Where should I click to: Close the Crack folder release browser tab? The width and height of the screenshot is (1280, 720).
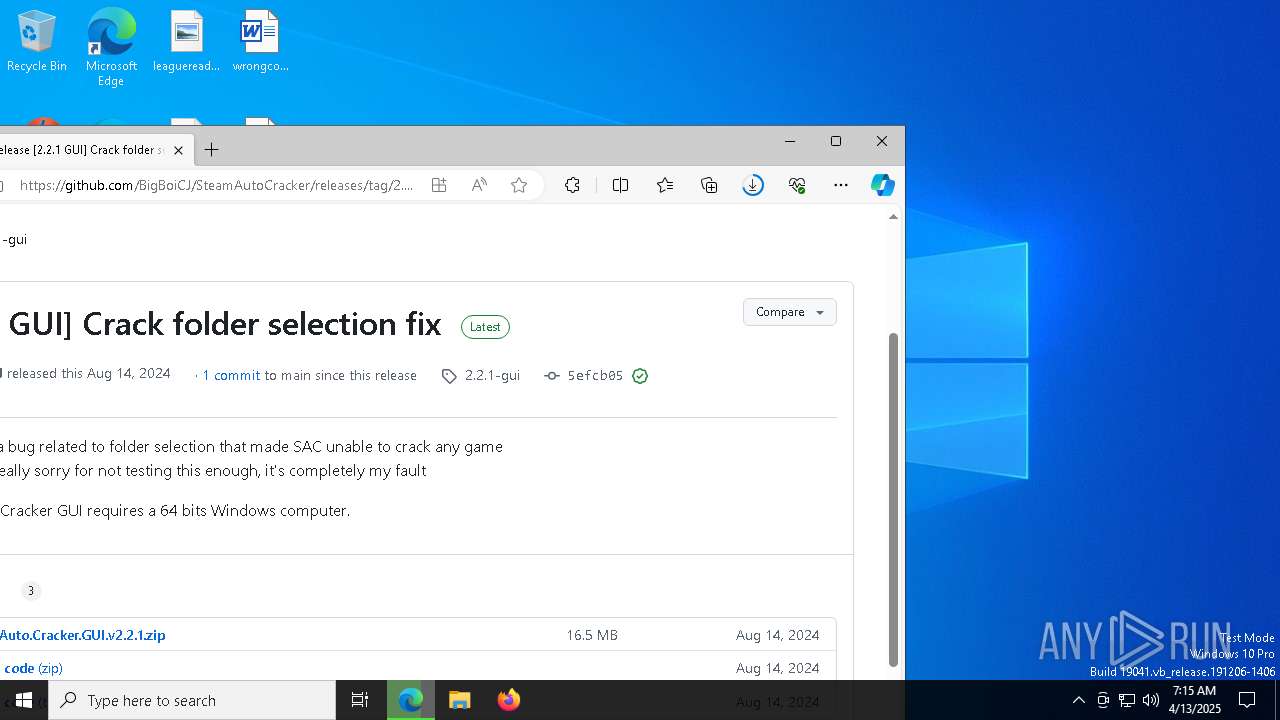(x=178, y=150)
